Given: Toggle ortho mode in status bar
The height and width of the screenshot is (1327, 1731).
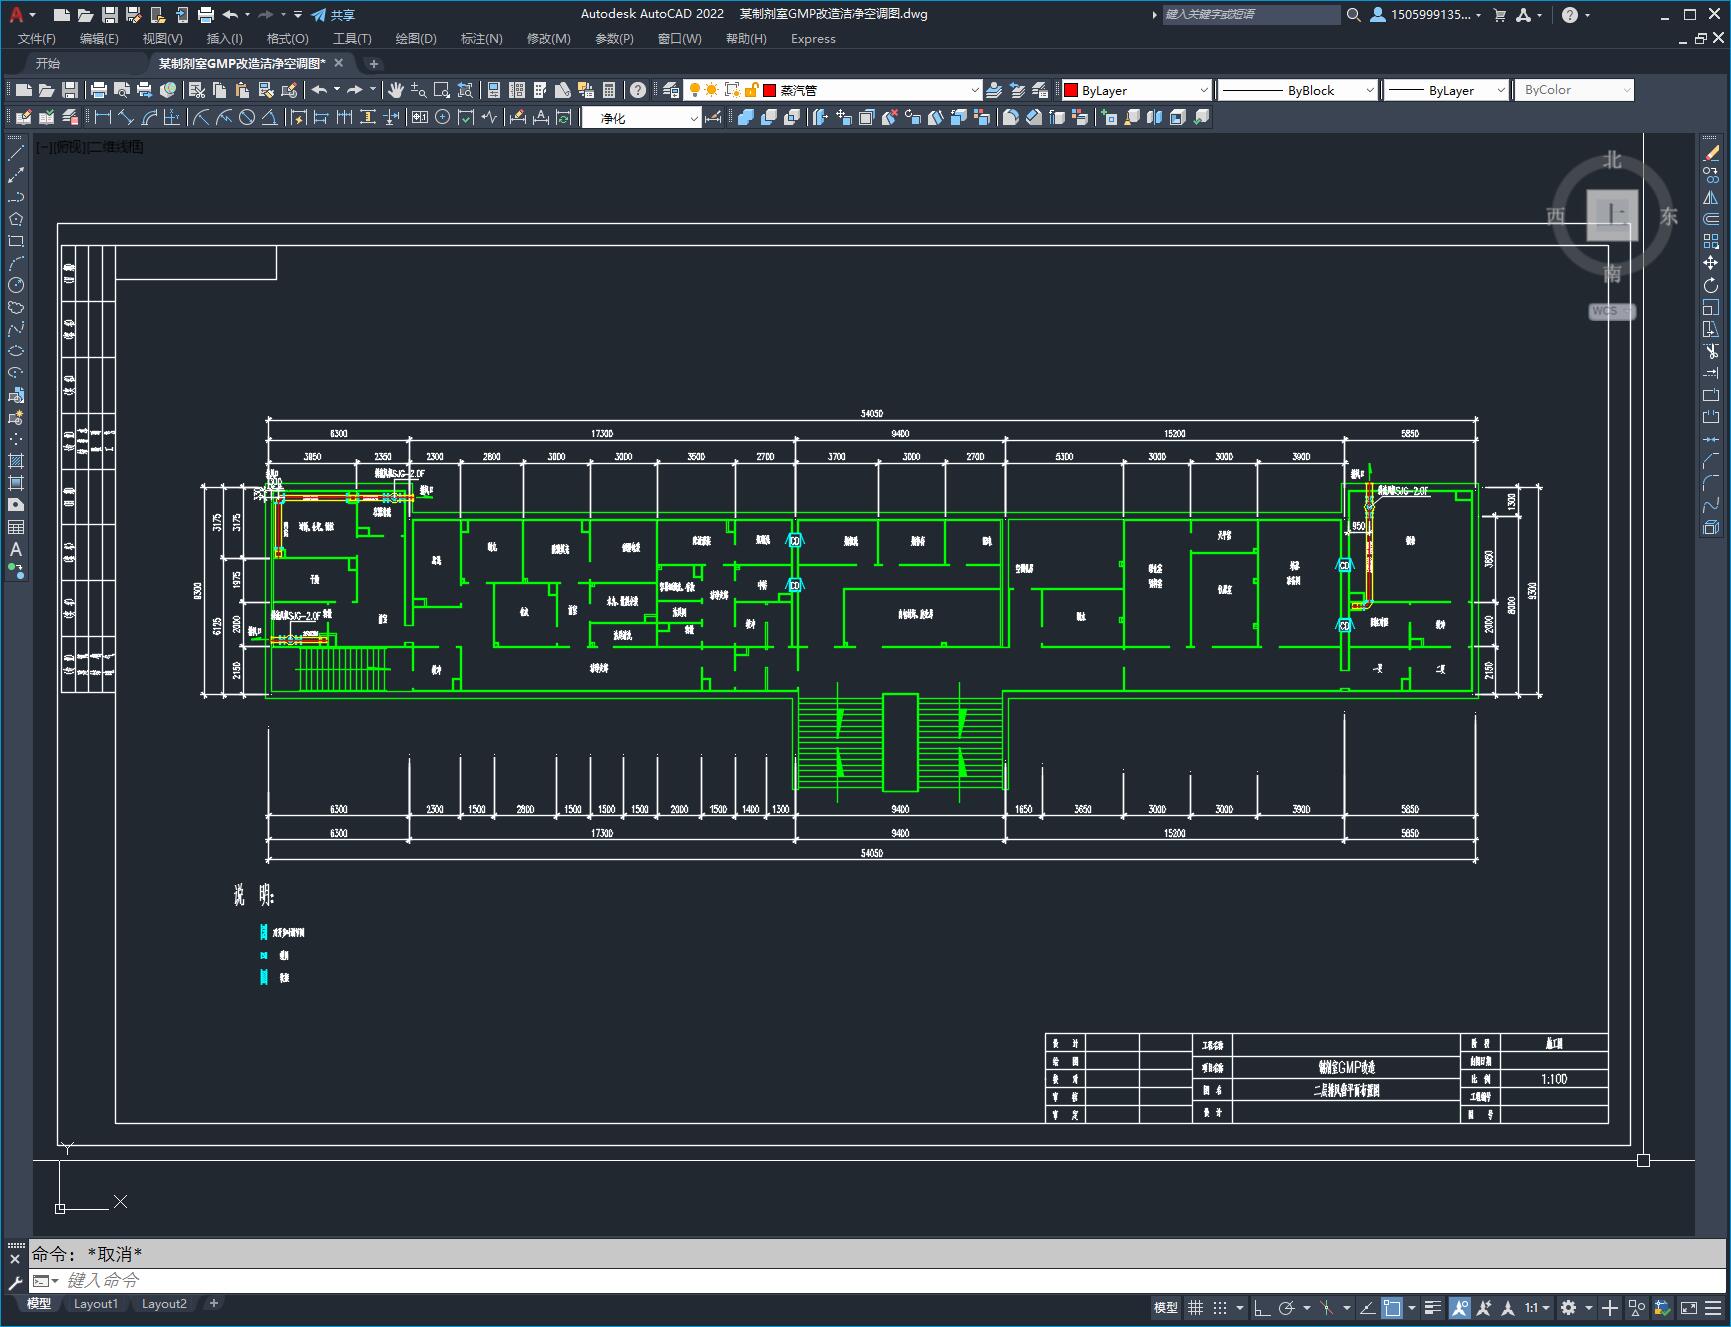Looking at the screenshot, I should coord(1262,1307).
